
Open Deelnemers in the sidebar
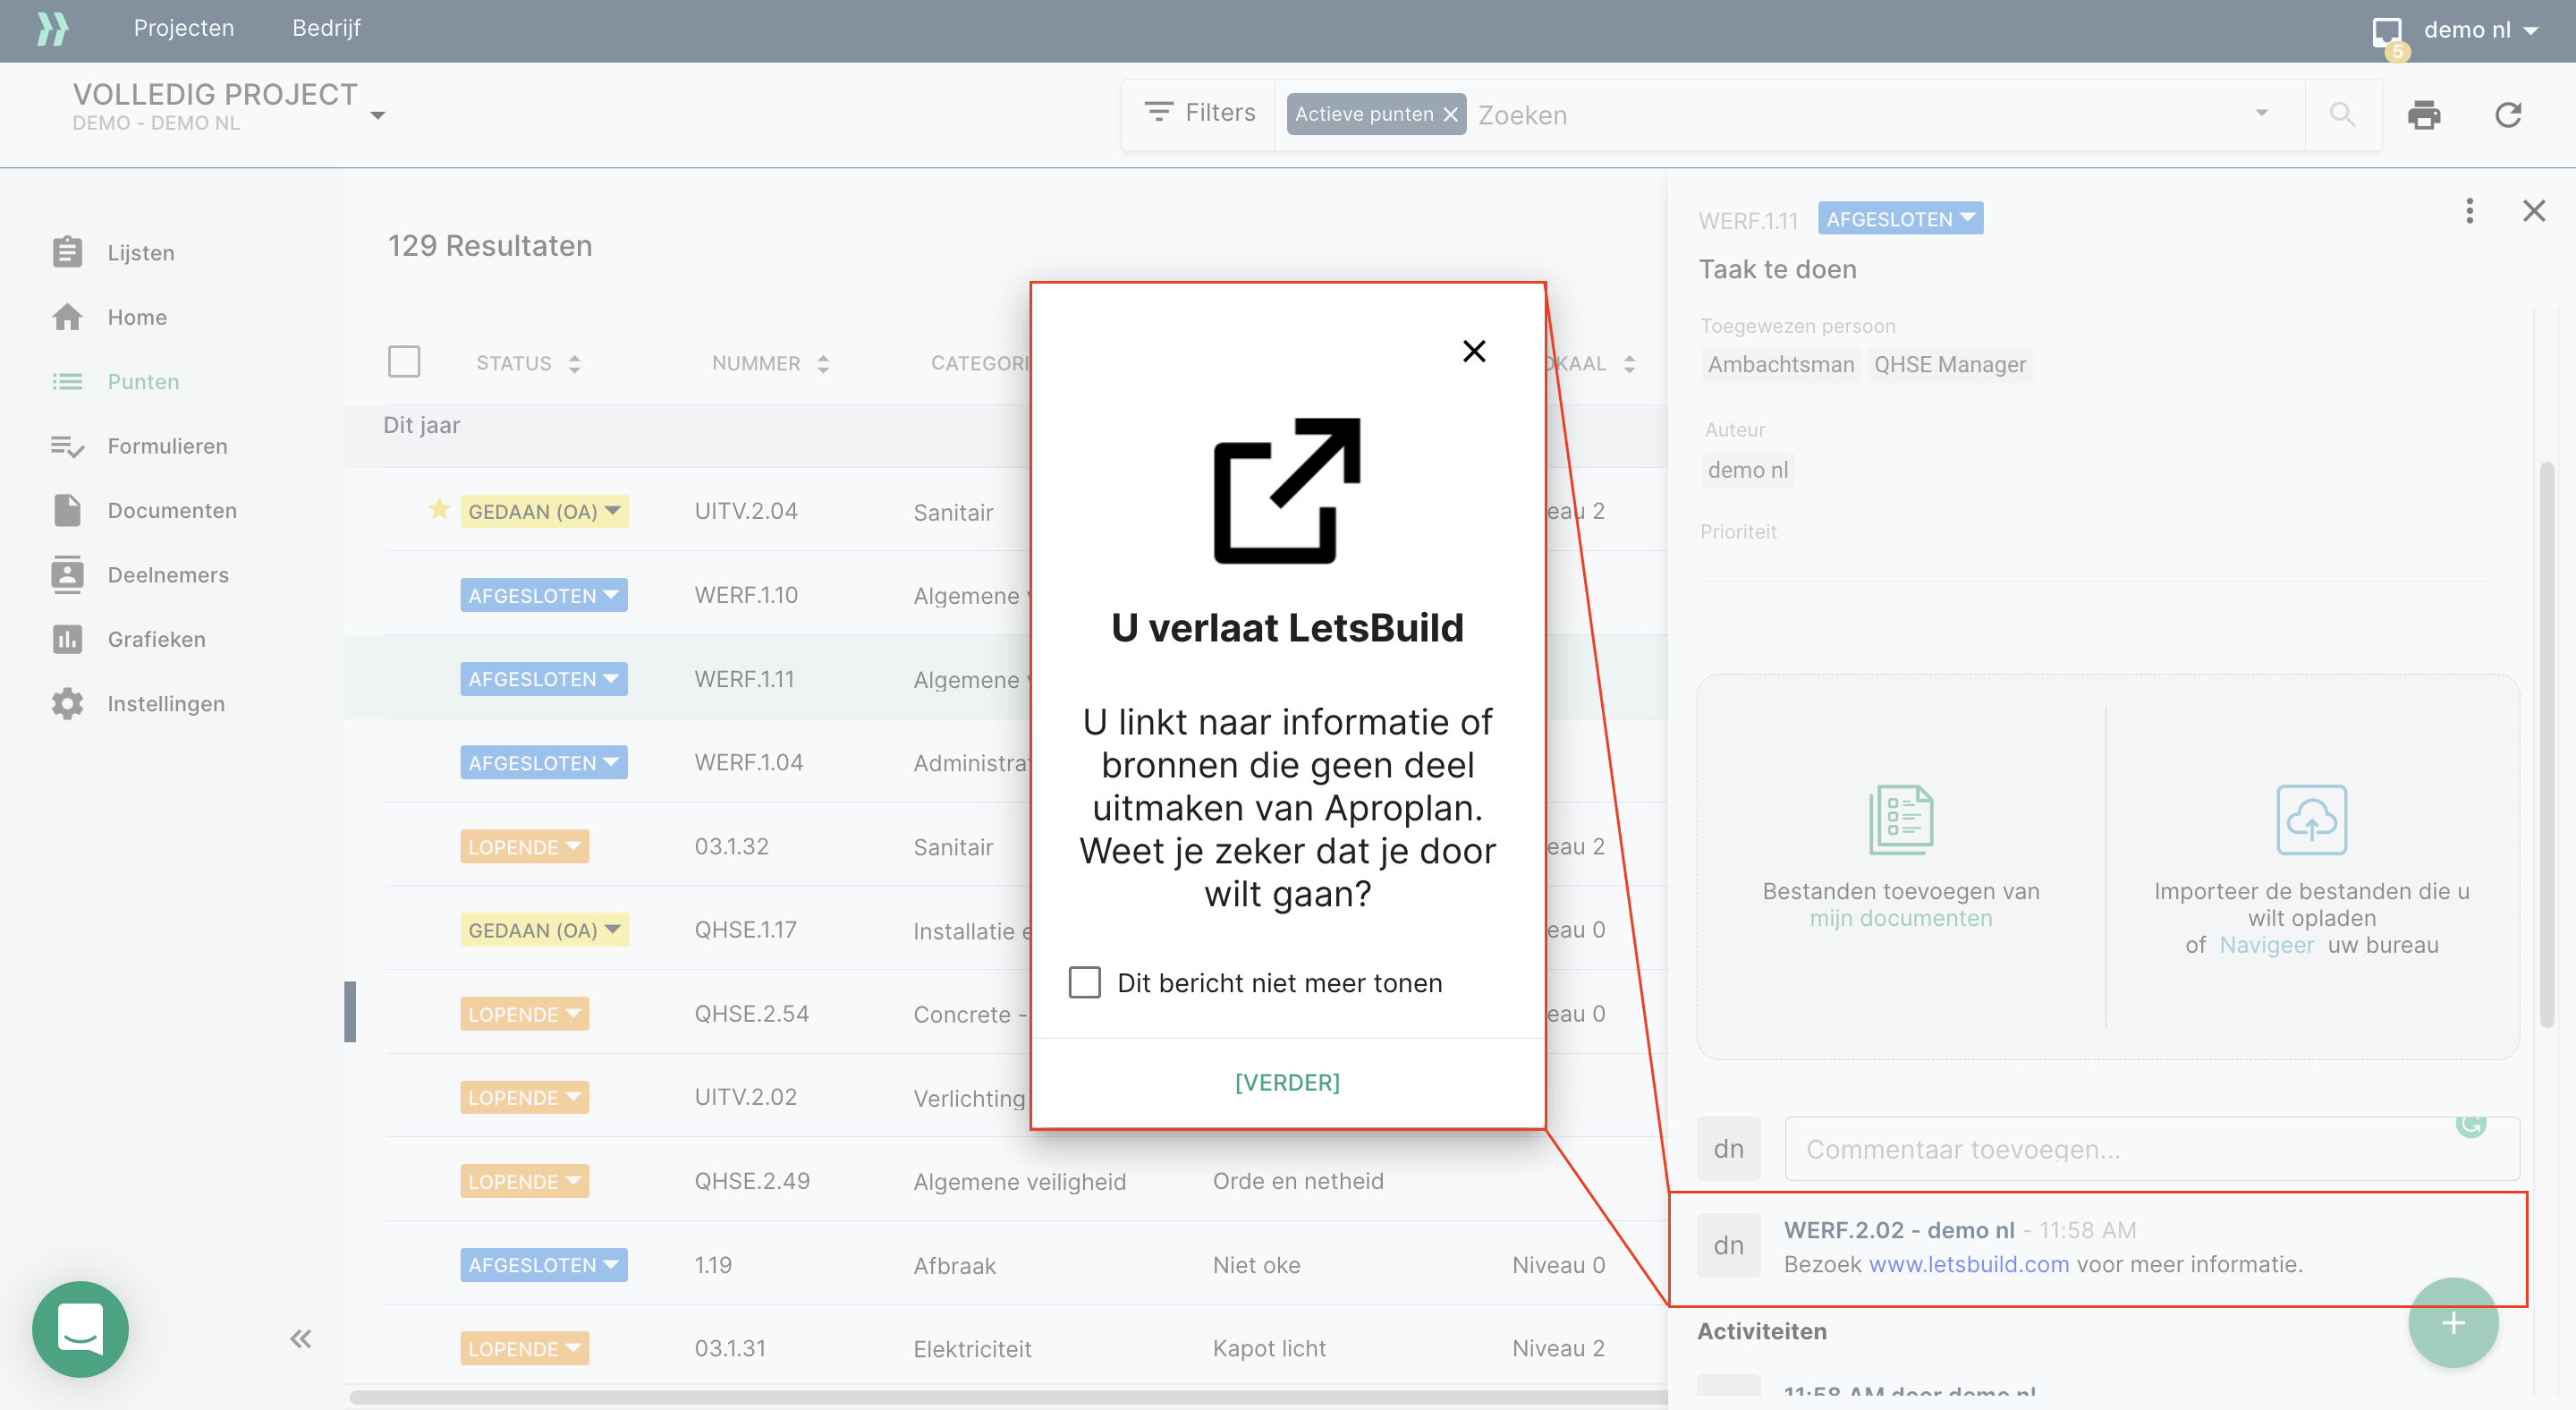tap(141, 575)
